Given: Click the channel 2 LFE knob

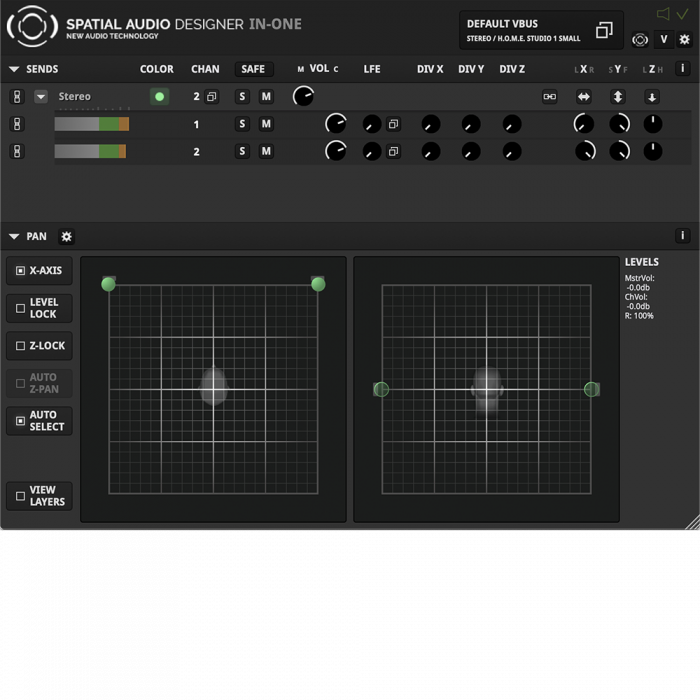Looking at the screenshot, I should pos(371,151).
